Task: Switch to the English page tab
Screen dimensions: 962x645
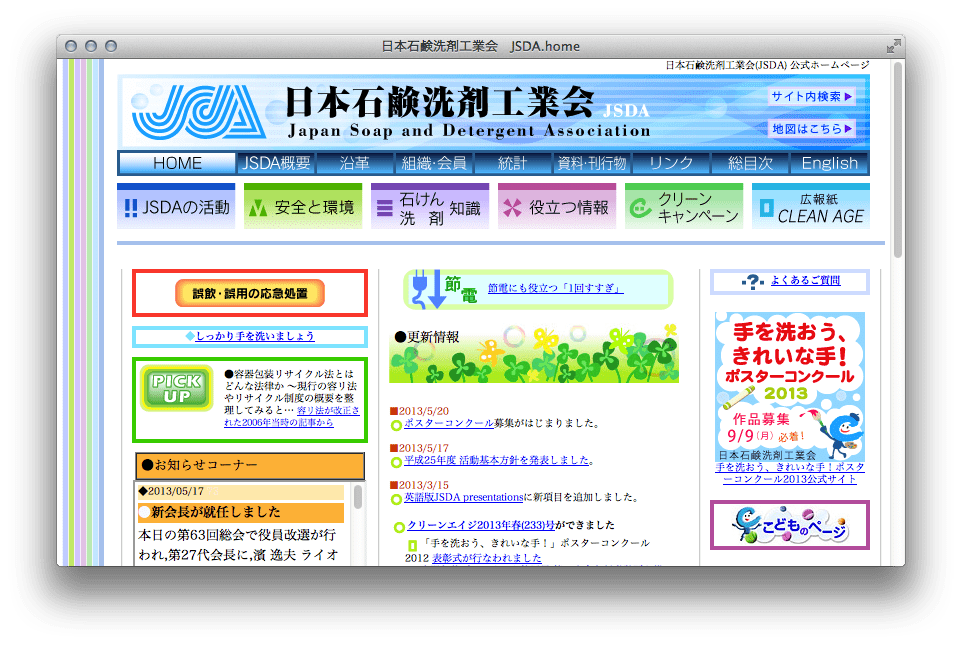Action: tap(830, 163)
